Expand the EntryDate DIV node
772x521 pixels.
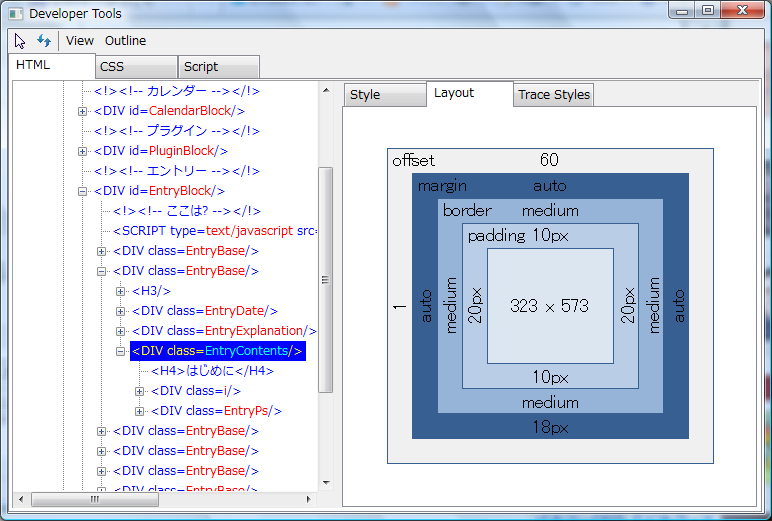[x=120, y=311]
